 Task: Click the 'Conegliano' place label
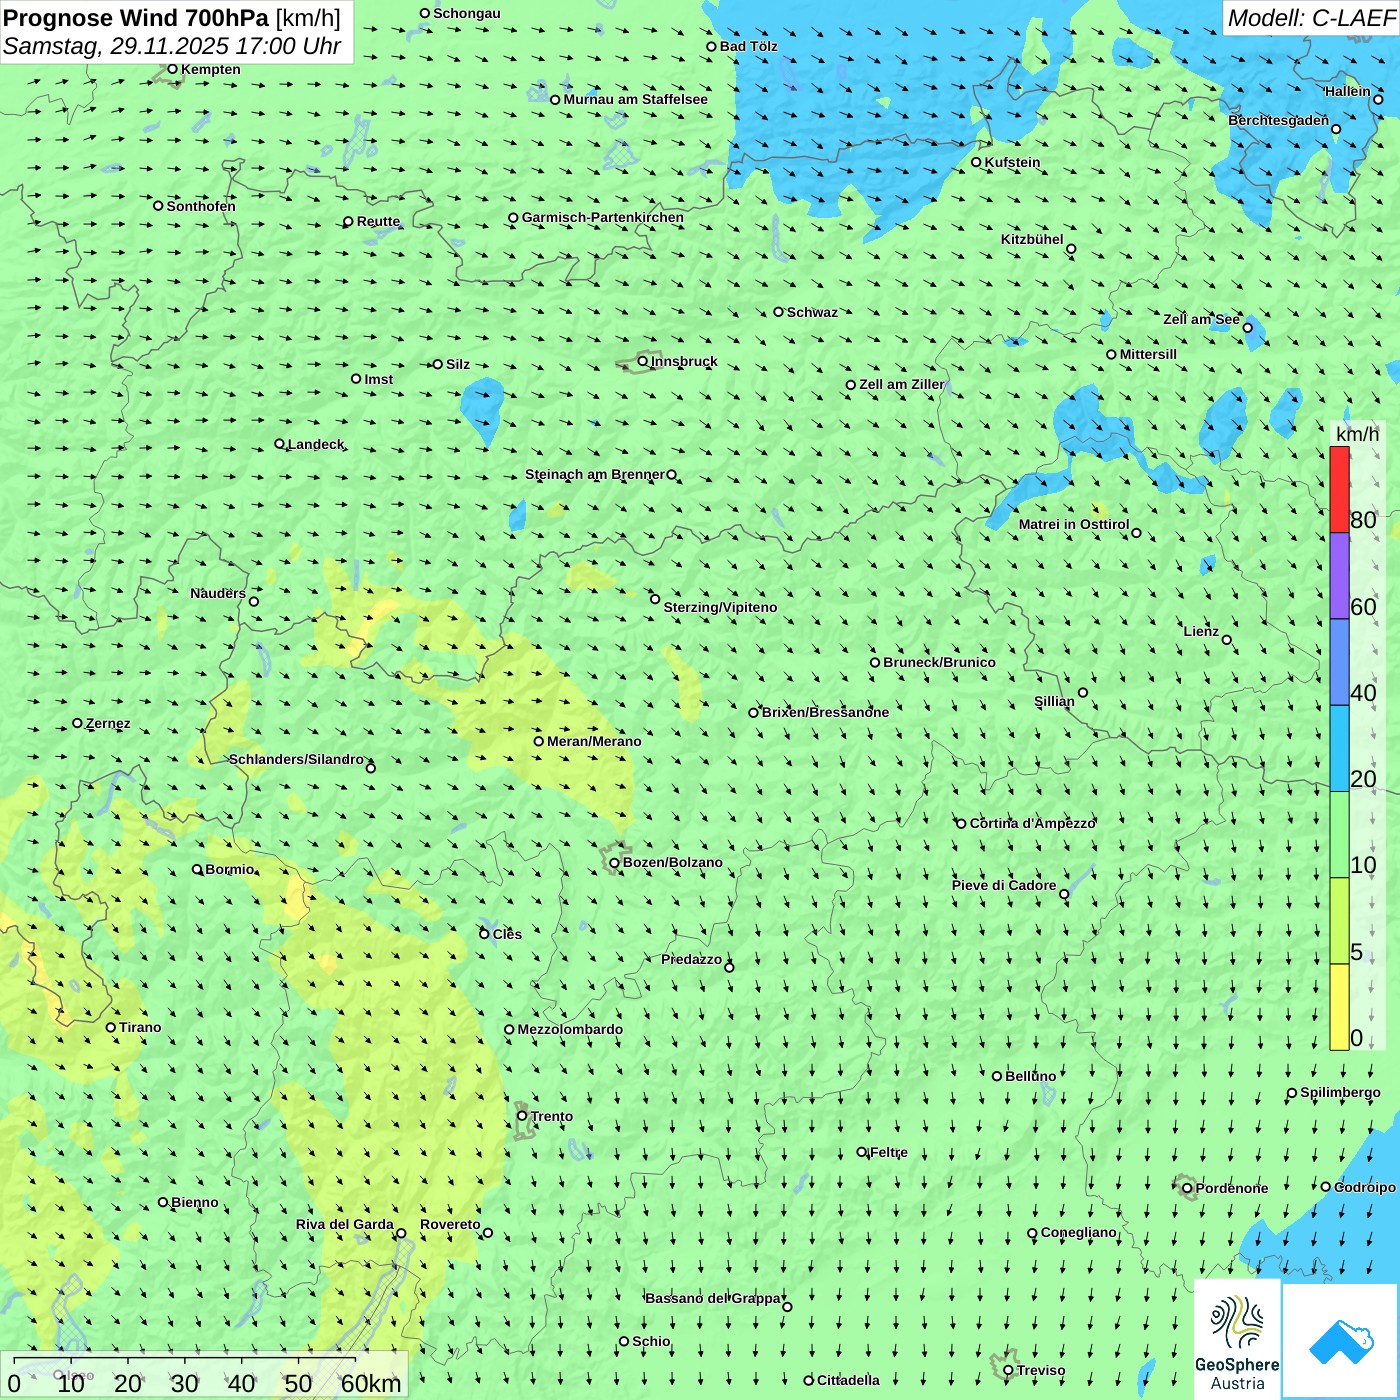pyautogui.click(x=1078, y=1232)
